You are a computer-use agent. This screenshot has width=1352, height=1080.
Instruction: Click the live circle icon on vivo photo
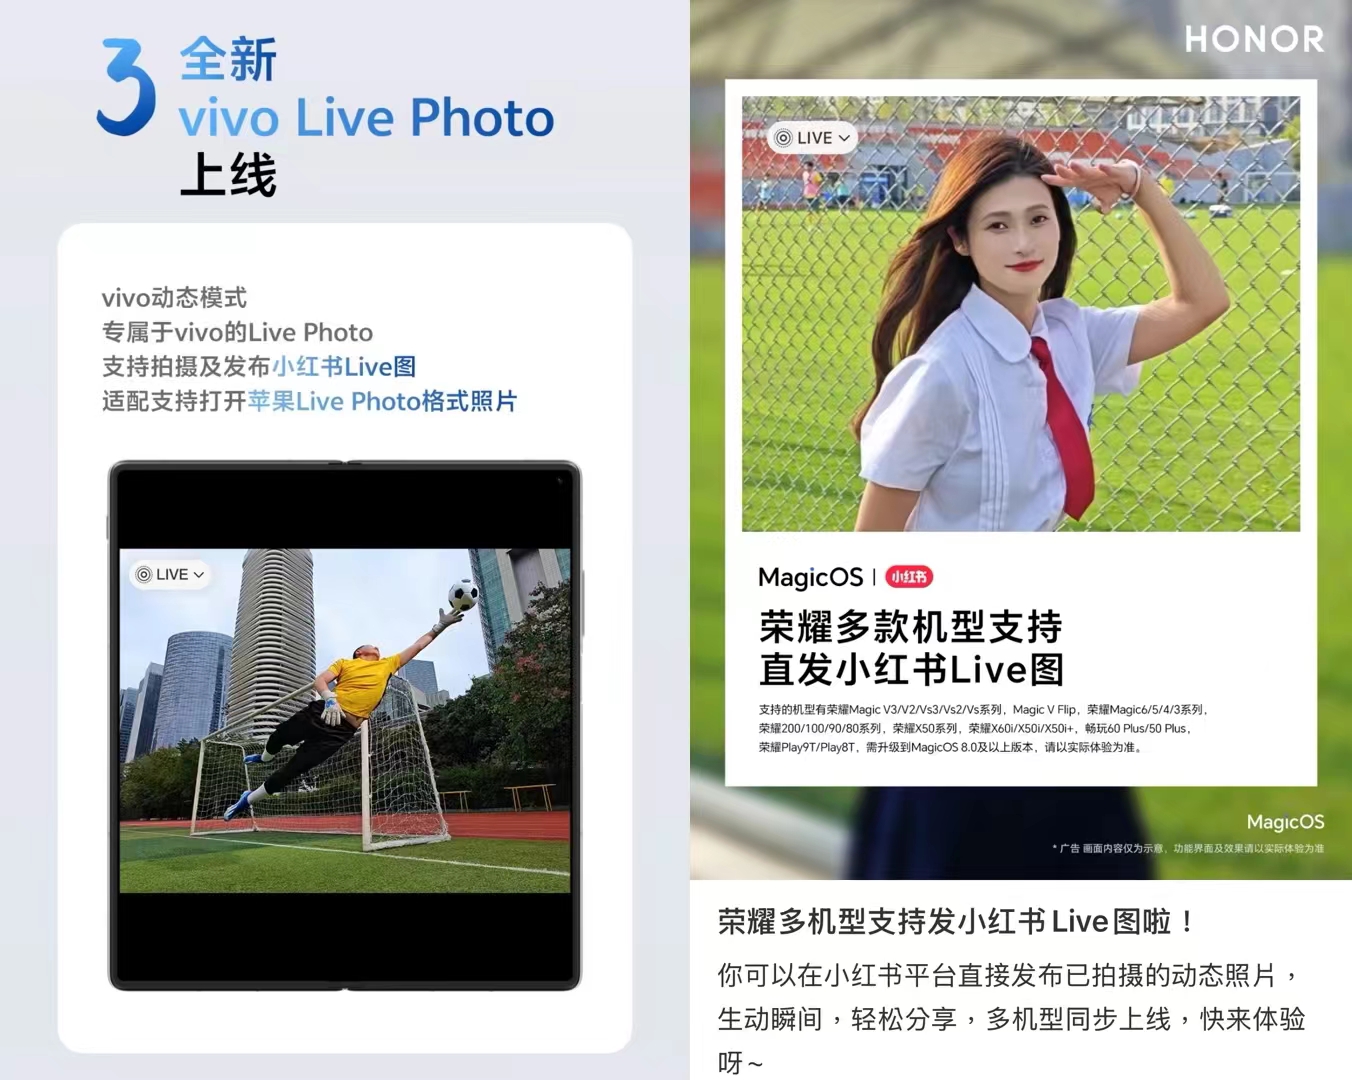[x=144, y=574]
